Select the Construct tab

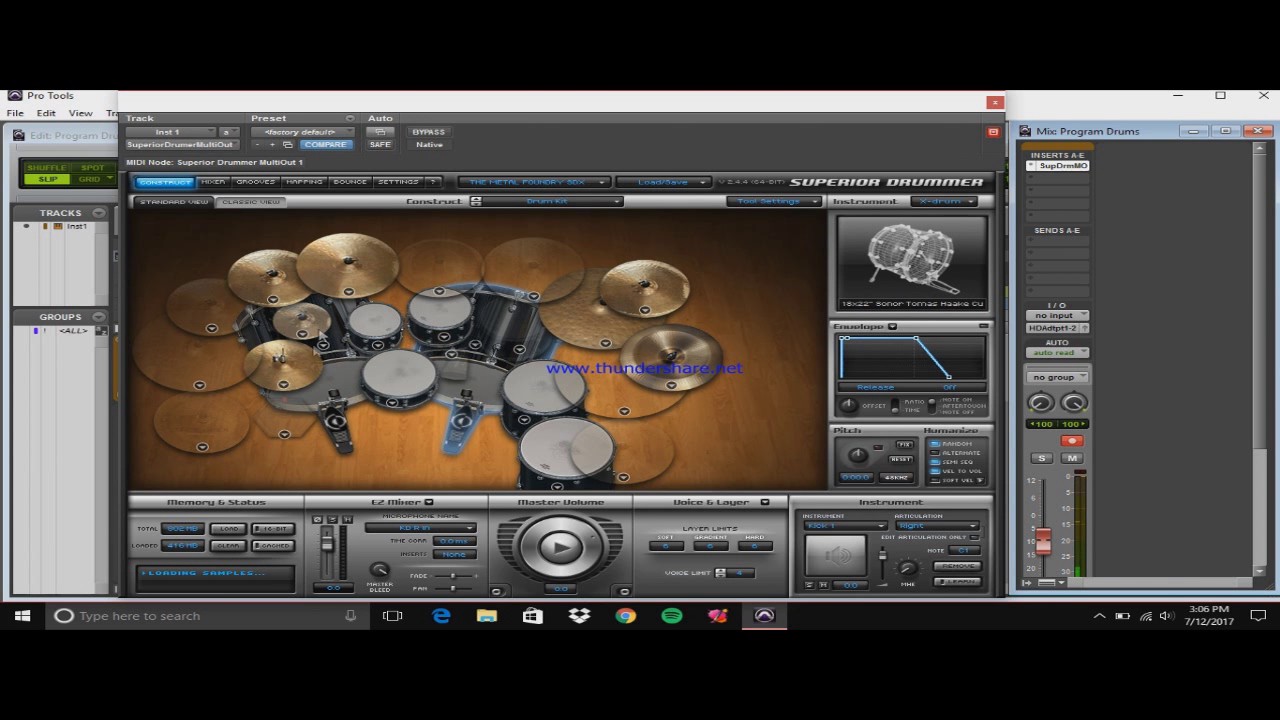[165, 182]
